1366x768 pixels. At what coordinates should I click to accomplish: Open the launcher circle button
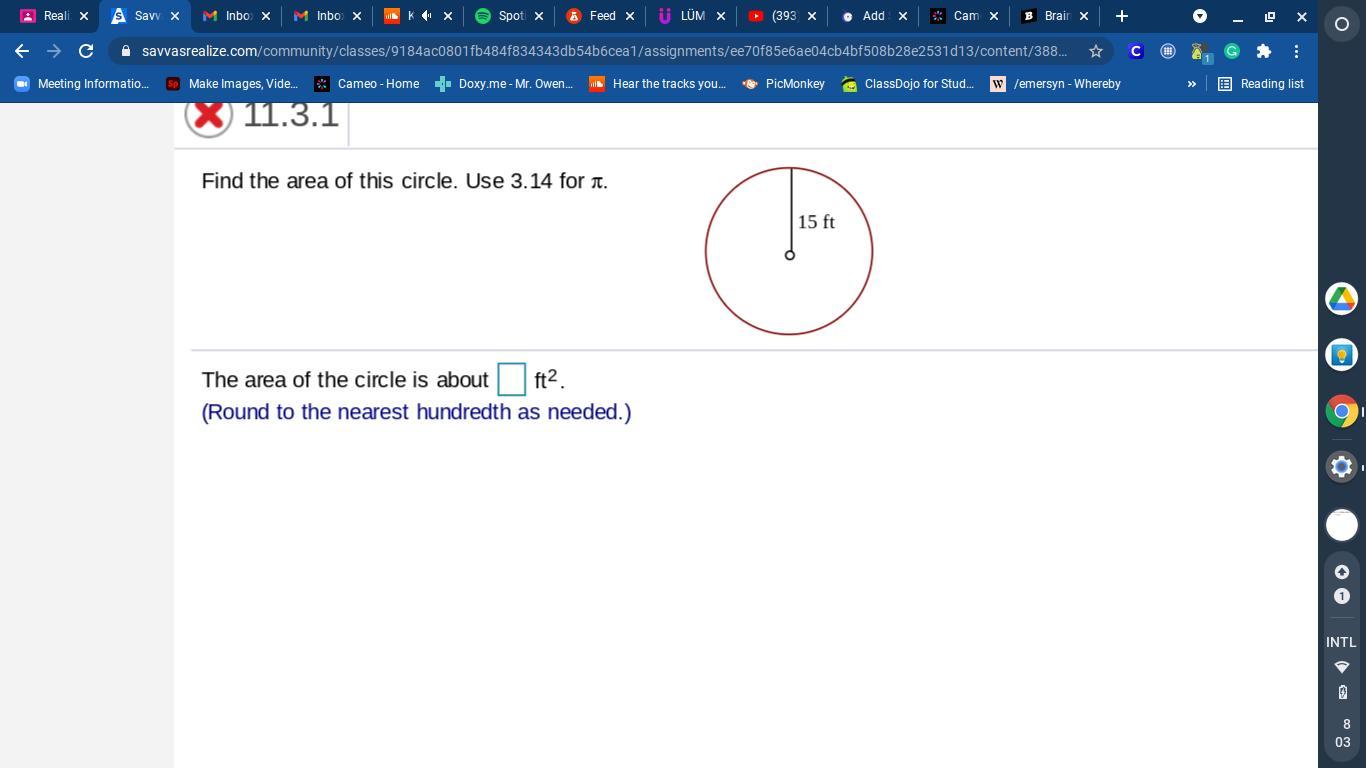(x=1342, y=24)
